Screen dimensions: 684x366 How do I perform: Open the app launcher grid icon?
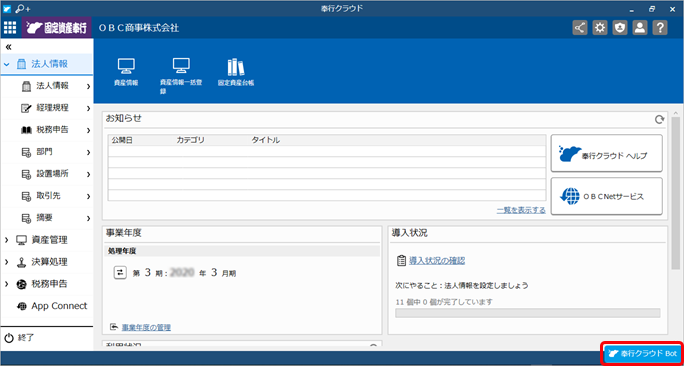[x=10, y=28]
